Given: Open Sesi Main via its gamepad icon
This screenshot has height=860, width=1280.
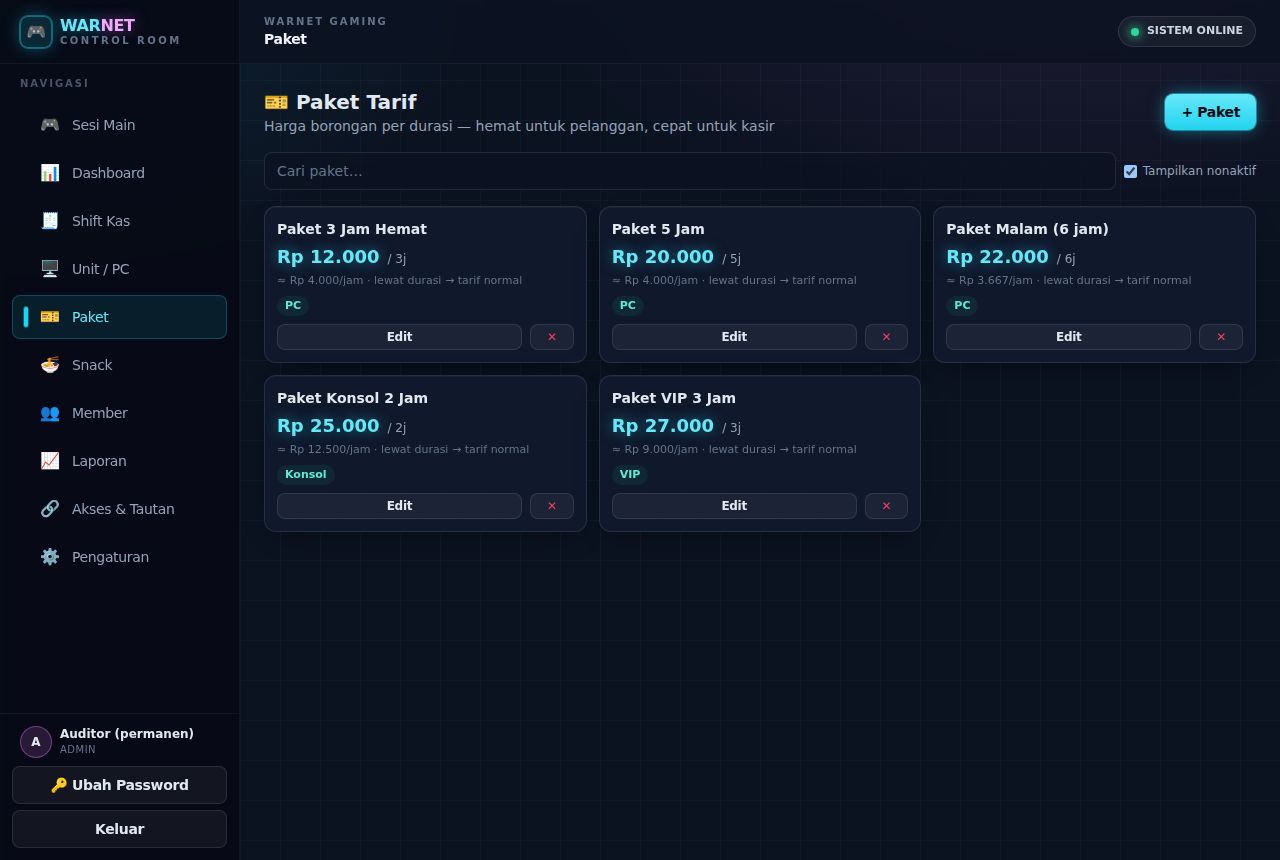Looking at the screenshot, I should [50, 125].
